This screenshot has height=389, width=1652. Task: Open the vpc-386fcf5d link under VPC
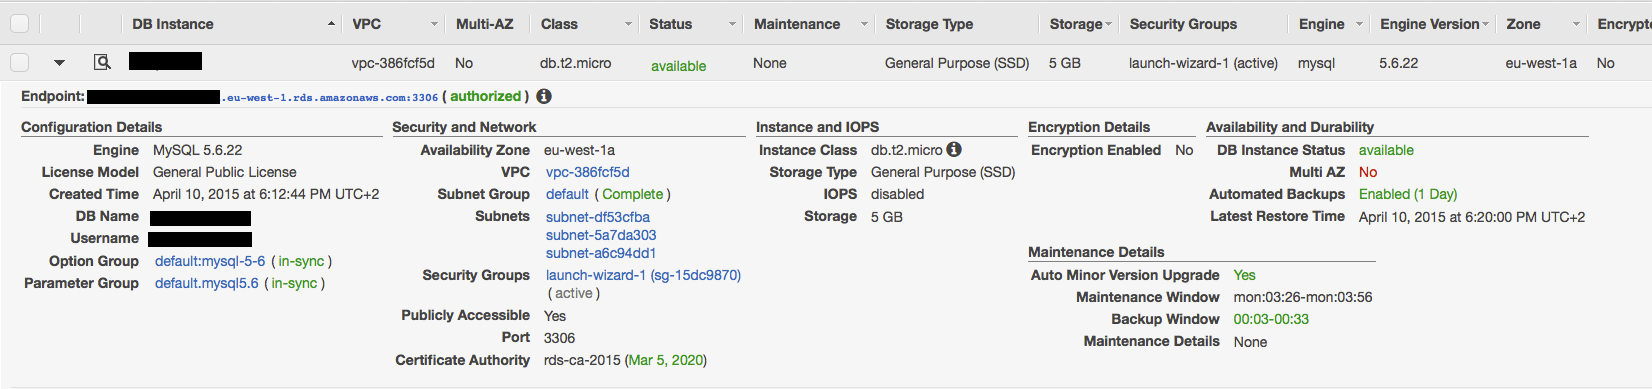588,172
